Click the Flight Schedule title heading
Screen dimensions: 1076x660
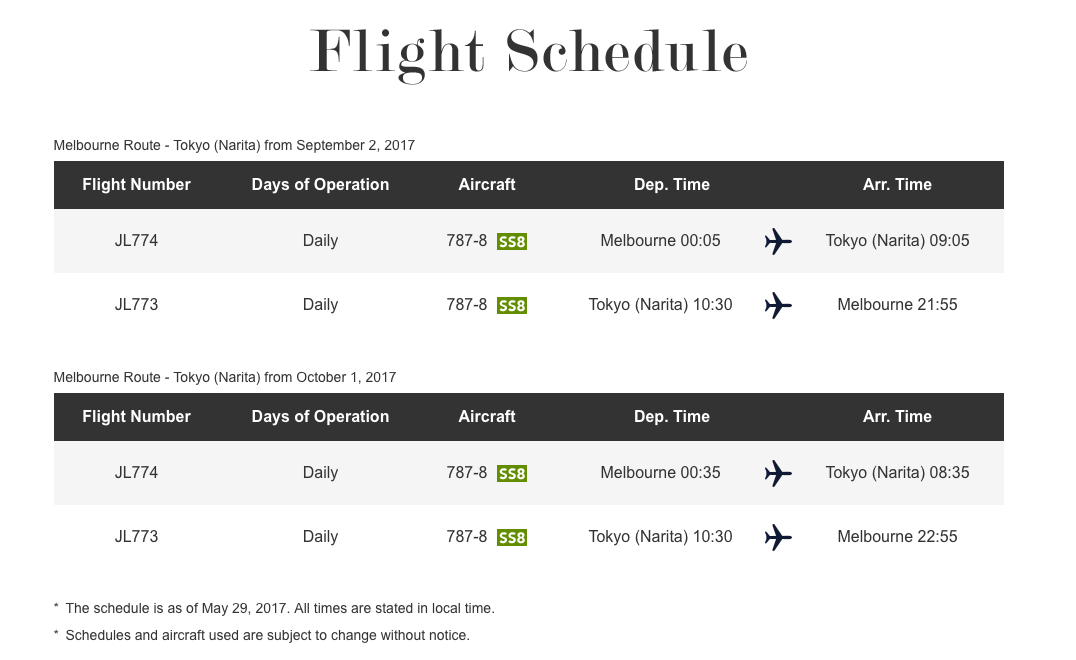pyautogui.click(x=529, y=54)
